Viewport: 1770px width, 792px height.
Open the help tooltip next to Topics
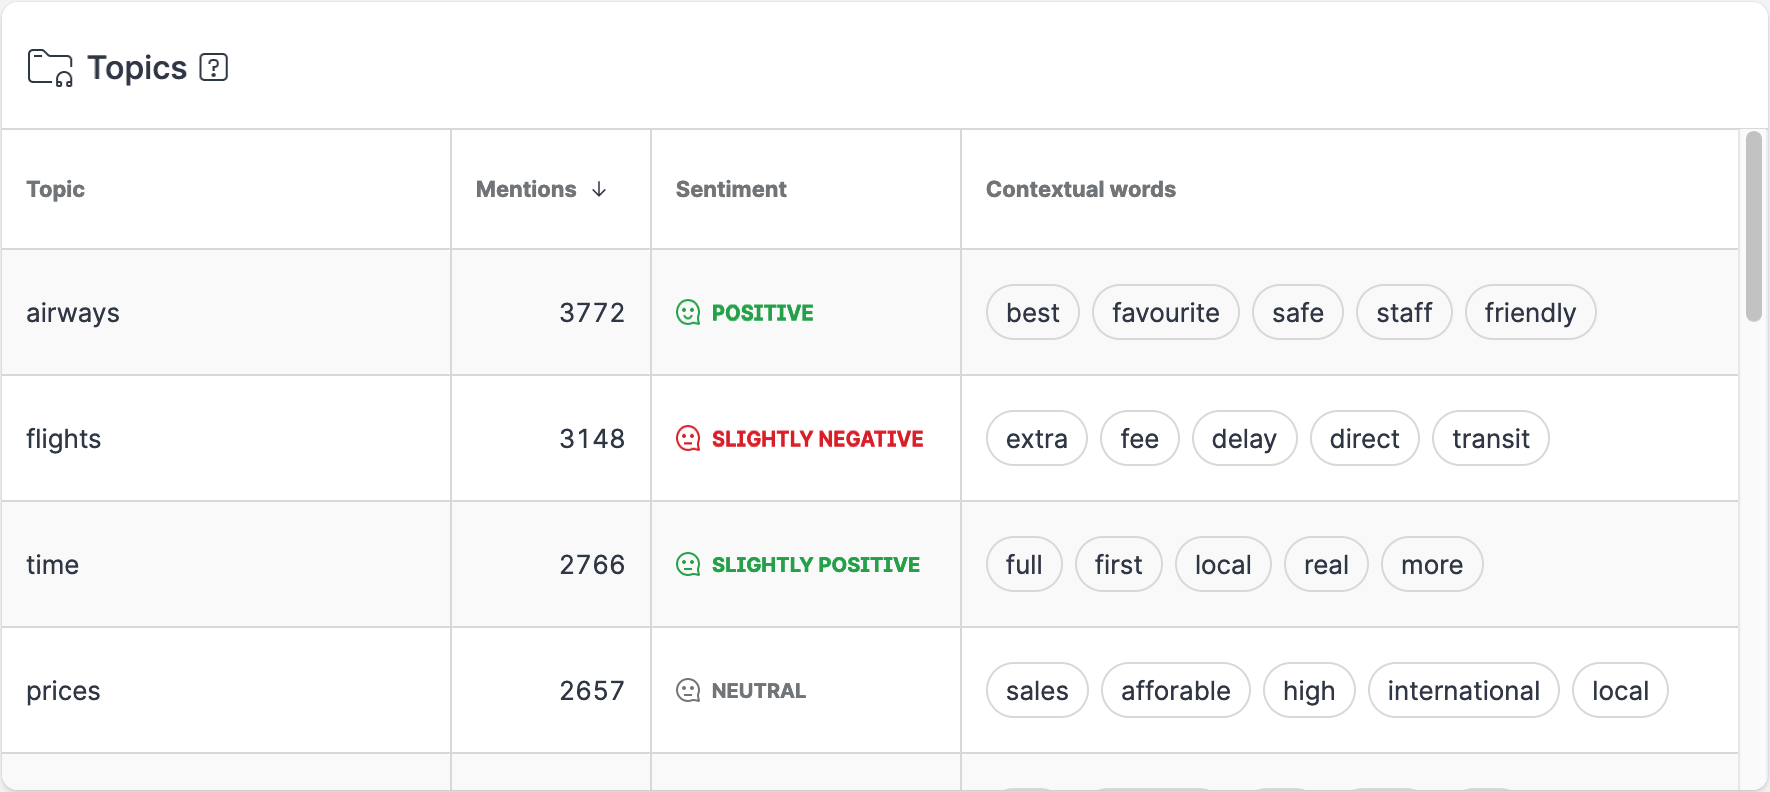pyautogui.click(x=213, y=67)
